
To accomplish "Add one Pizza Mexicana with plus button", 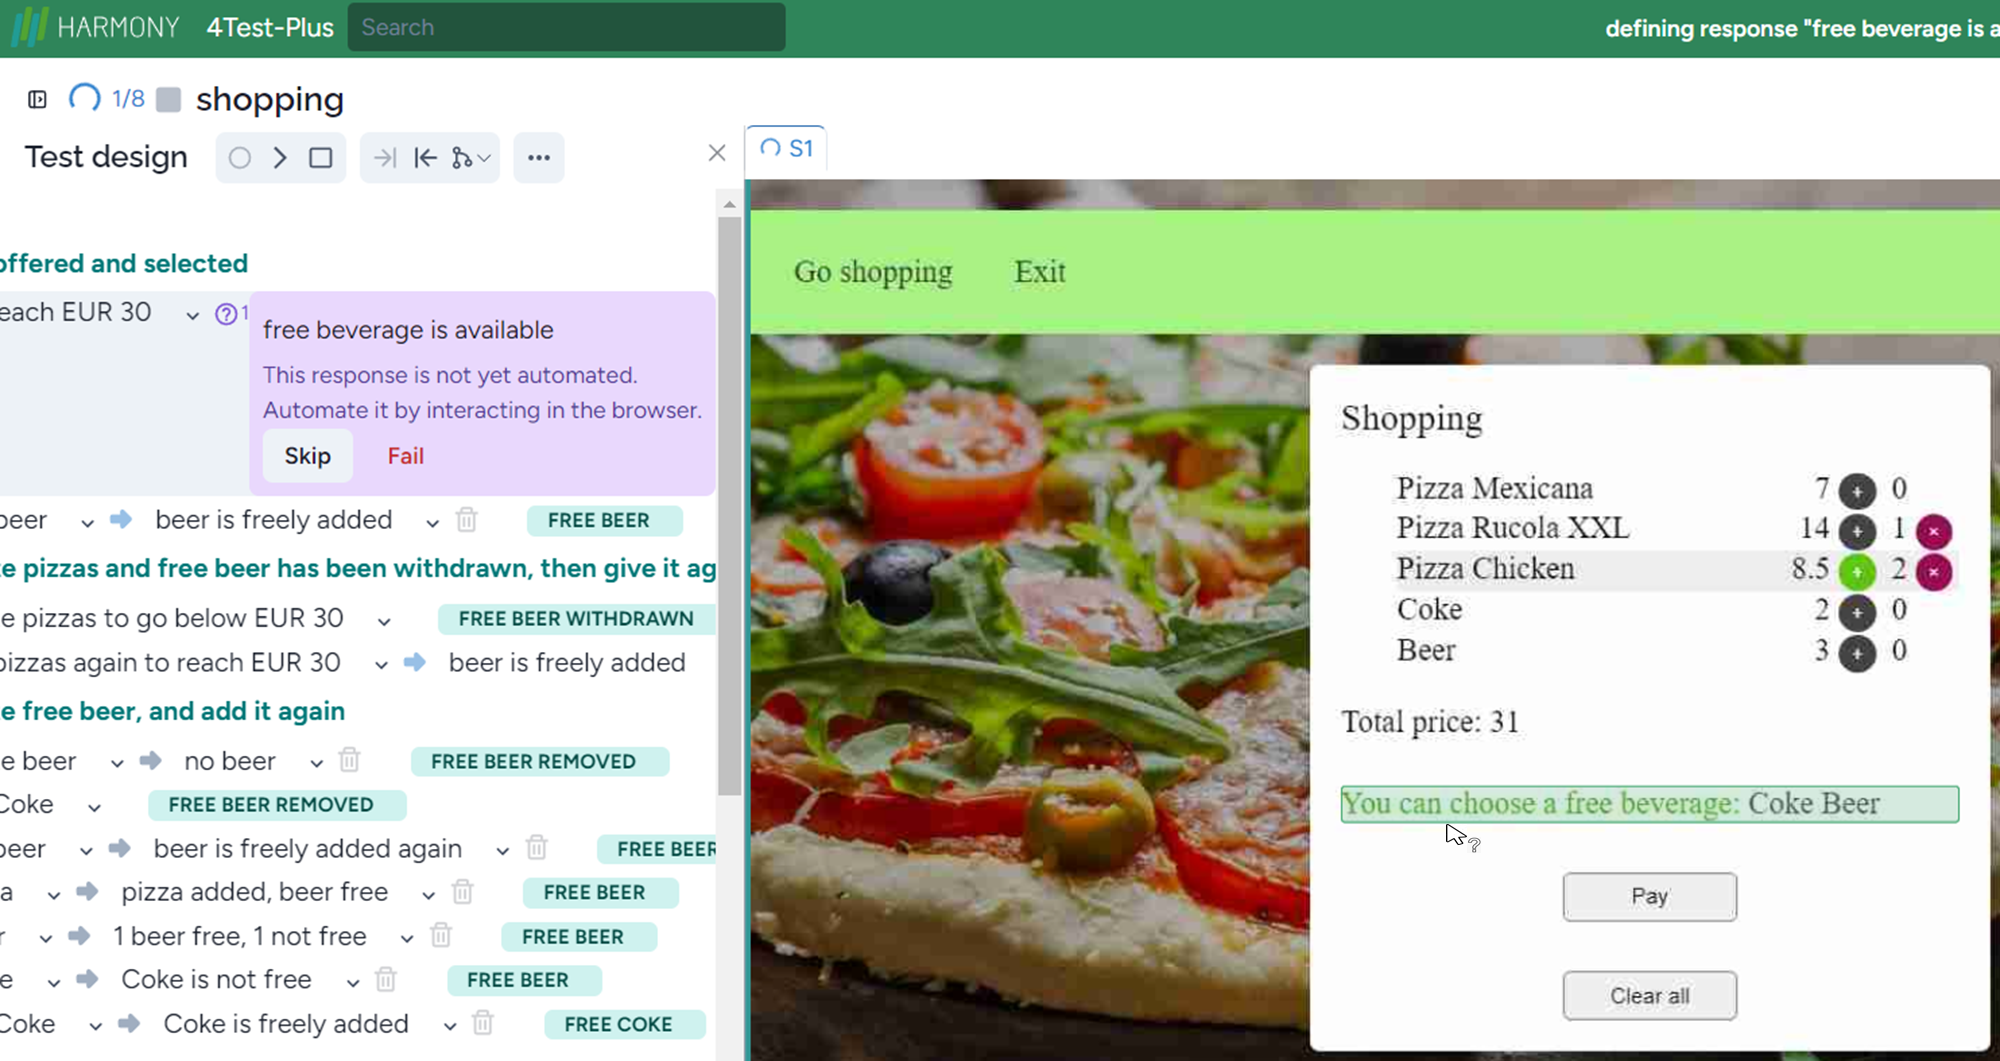I will click(1857, 491).
